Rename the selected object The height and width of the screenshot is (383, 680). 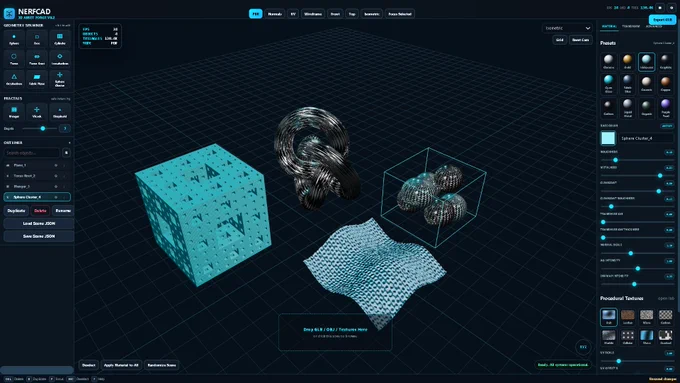point(63,211)
